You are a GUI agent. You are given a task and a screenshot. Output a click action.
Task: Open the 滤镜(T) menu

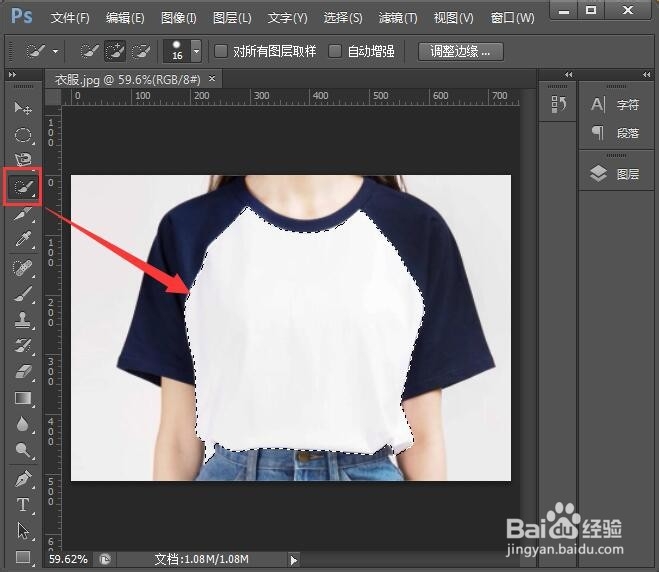click(398, 18)
